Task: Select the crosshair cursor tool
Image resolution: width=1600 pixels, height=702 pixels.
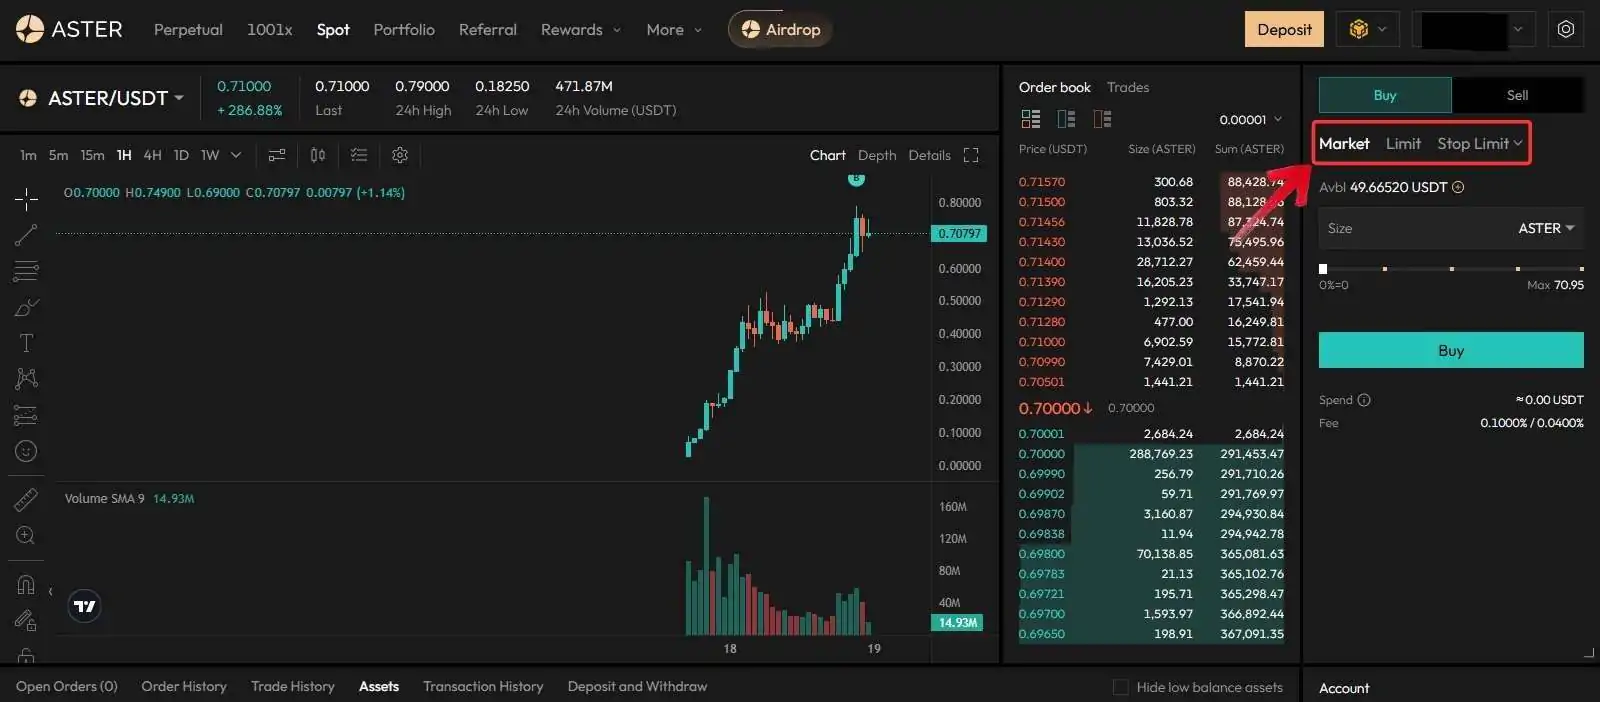Action: coord(26,199)
